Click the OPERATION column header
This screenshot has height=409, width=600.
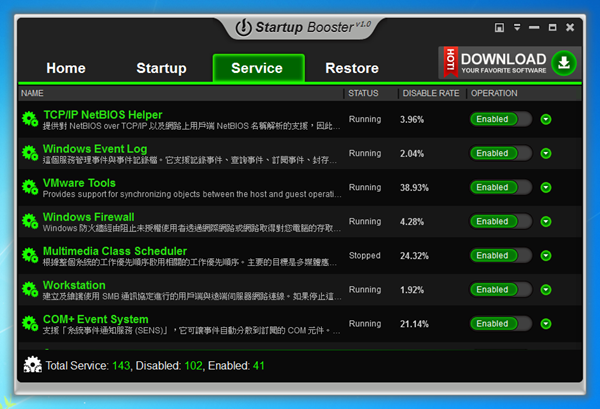tap(494, 93)
